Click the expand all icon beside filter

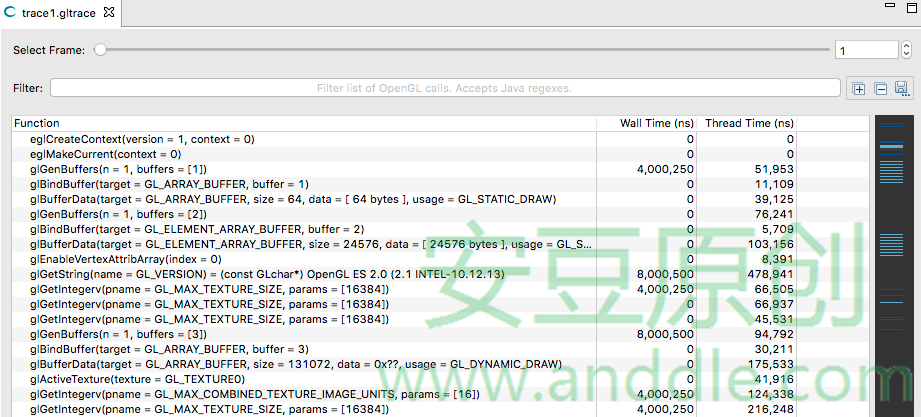click(859, 89)
